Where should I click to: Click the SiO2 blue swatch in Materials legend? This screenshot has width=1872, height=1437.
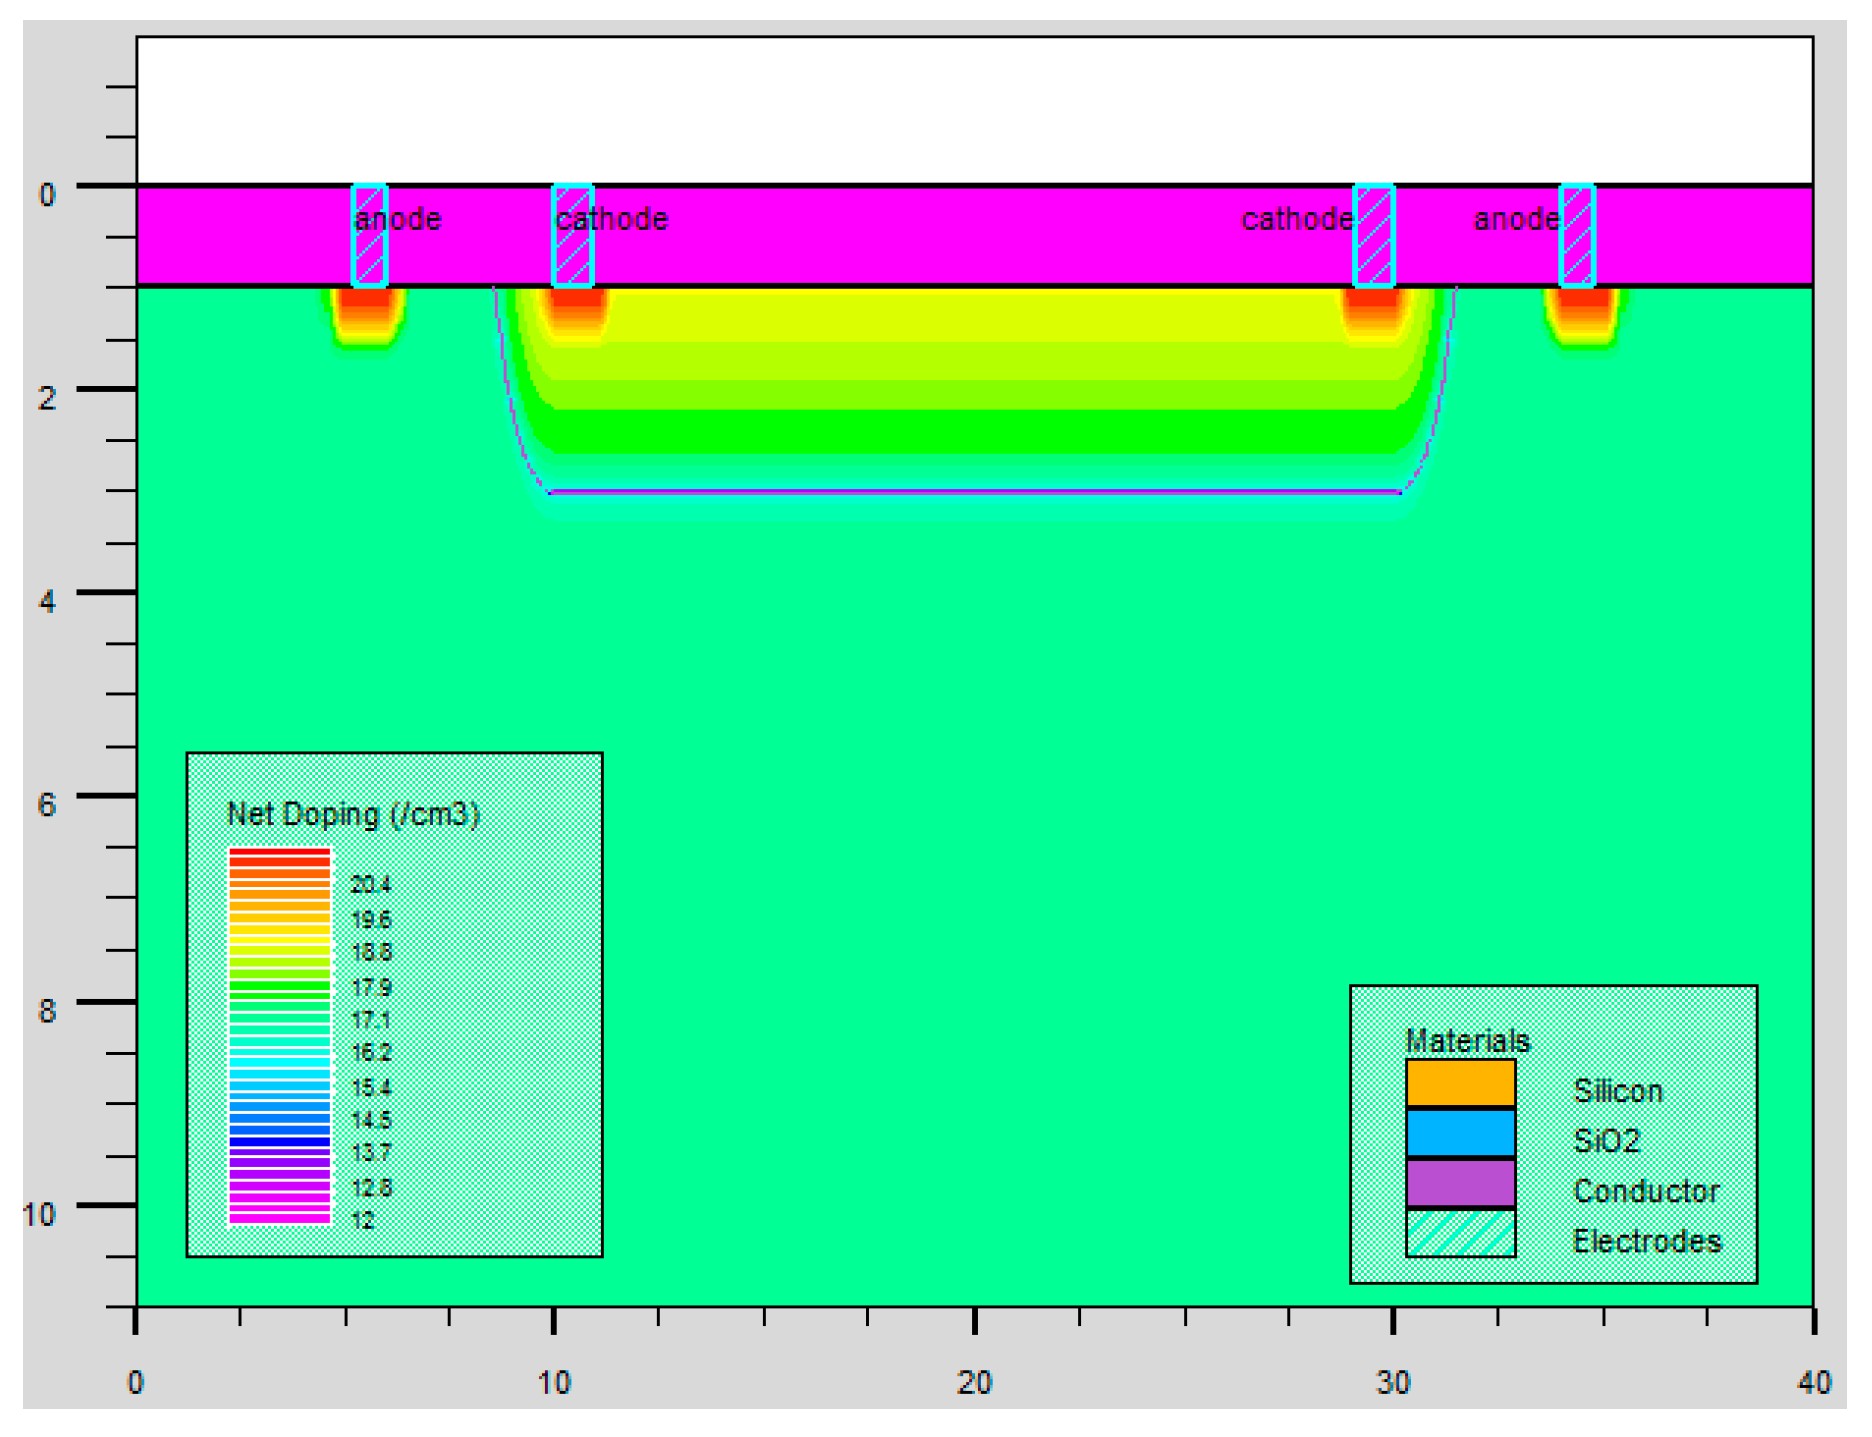(x=1460, y=1134)
